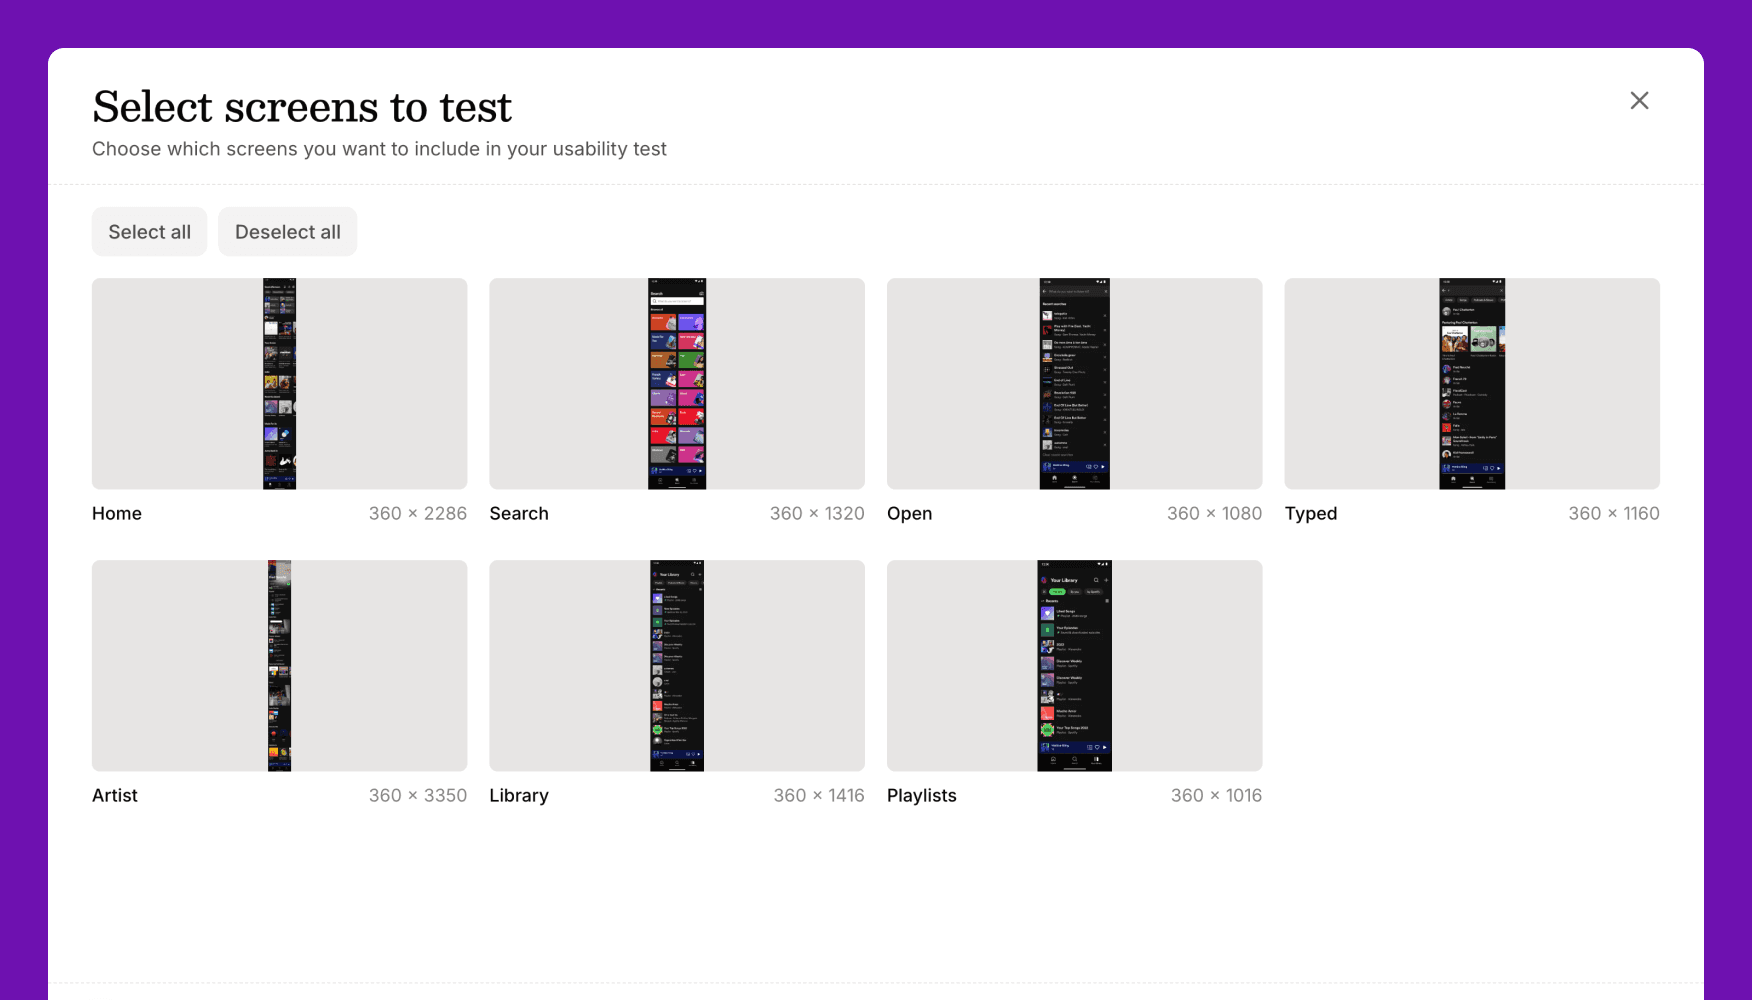Click the Playlists screen label

coord(922,796)
